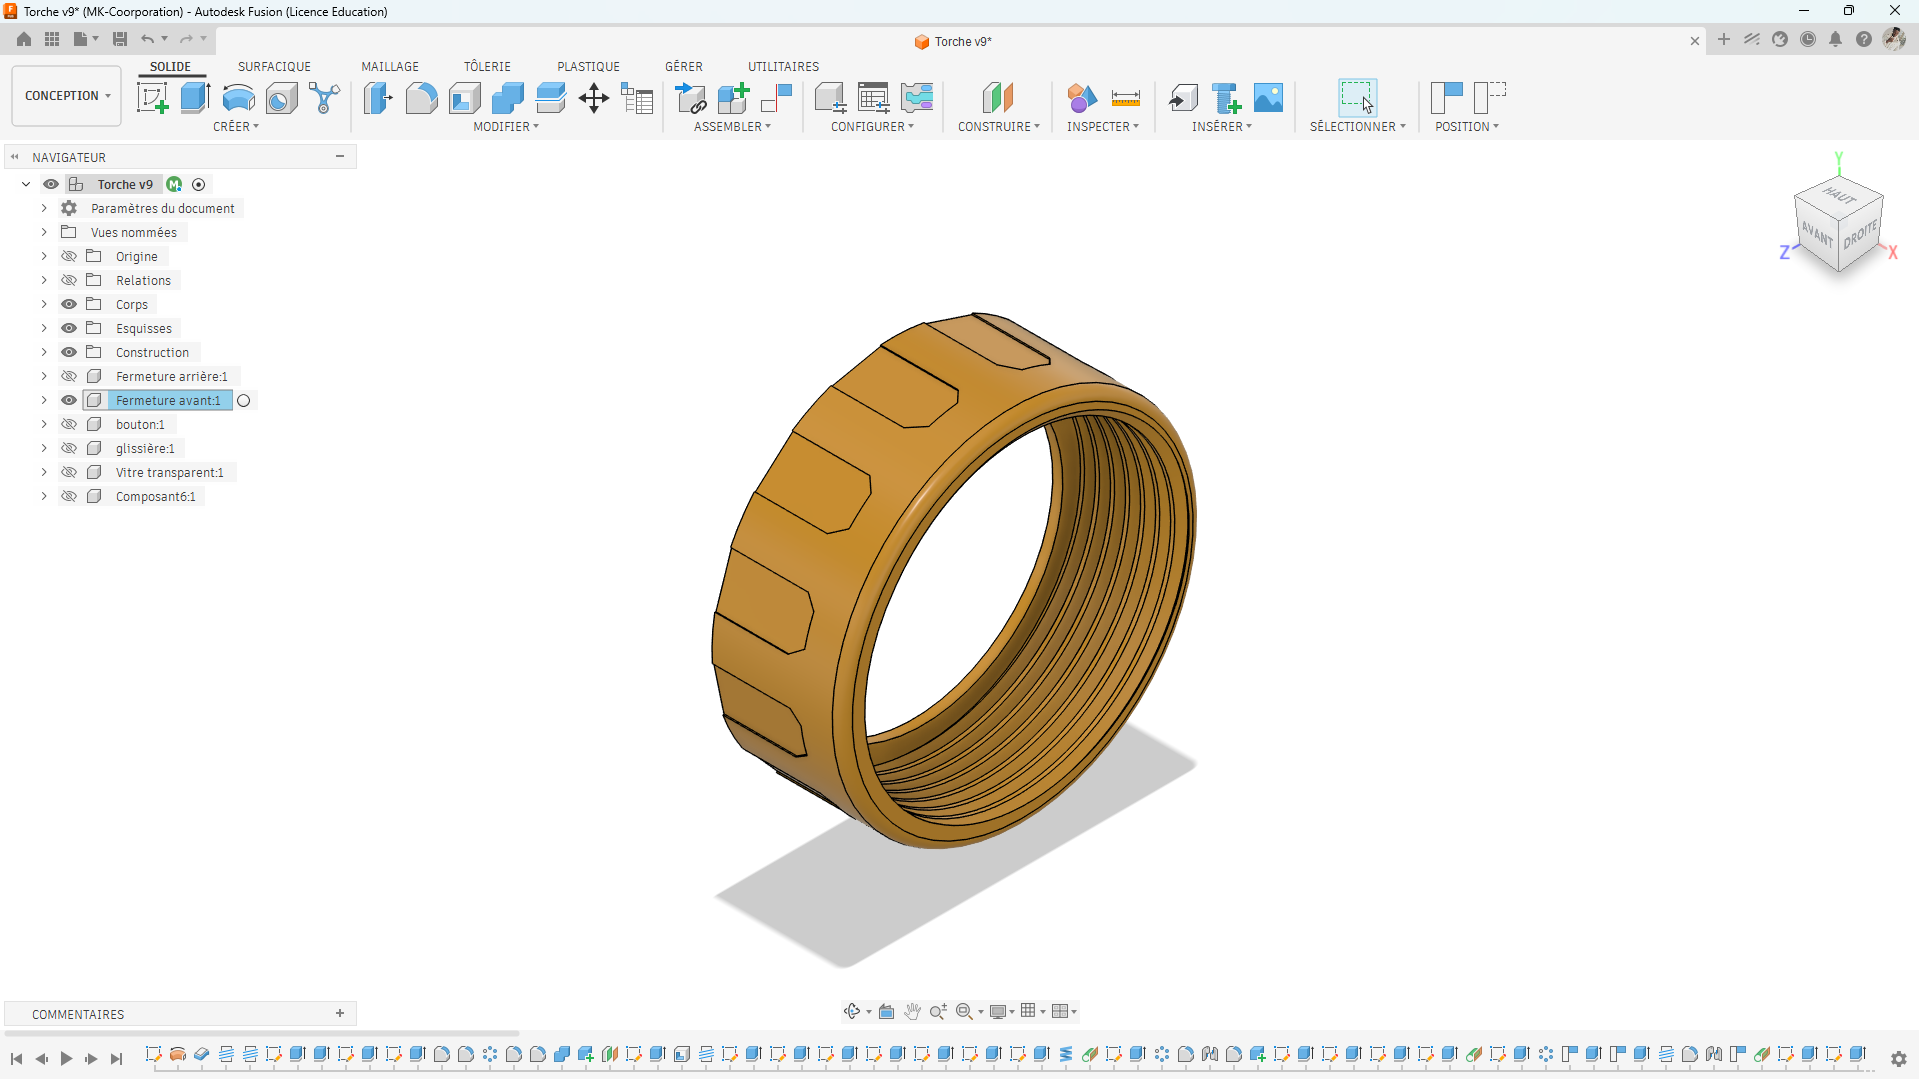Show the Fermeture arrière:1 component
Screen dimensions: 1919x1079
[x=69, y=376]
